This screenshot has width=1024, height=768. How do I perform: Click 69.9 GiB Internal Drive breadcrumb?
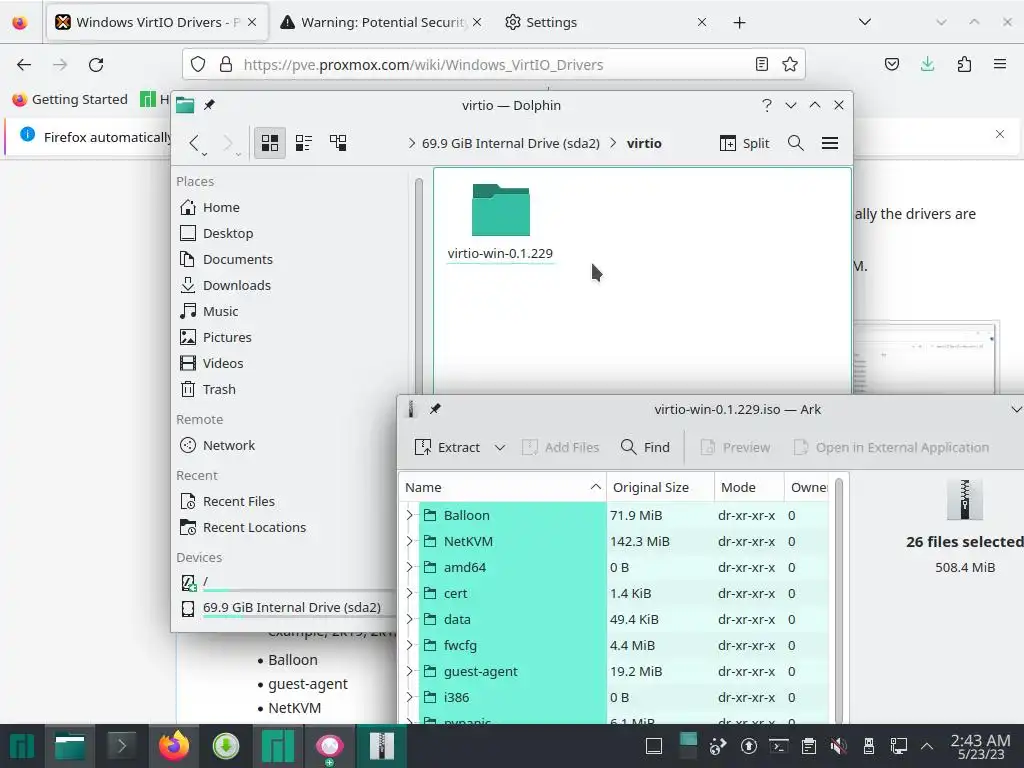[510, 143]
